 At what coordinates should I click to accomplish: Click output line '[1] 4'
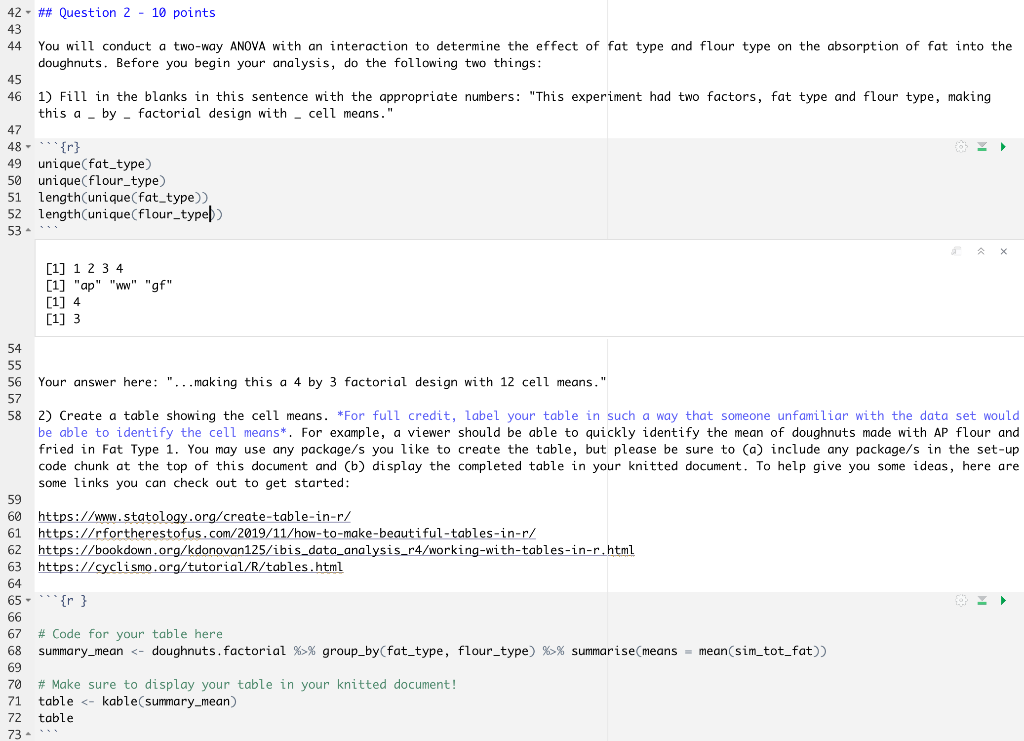[x=63, y=302]
